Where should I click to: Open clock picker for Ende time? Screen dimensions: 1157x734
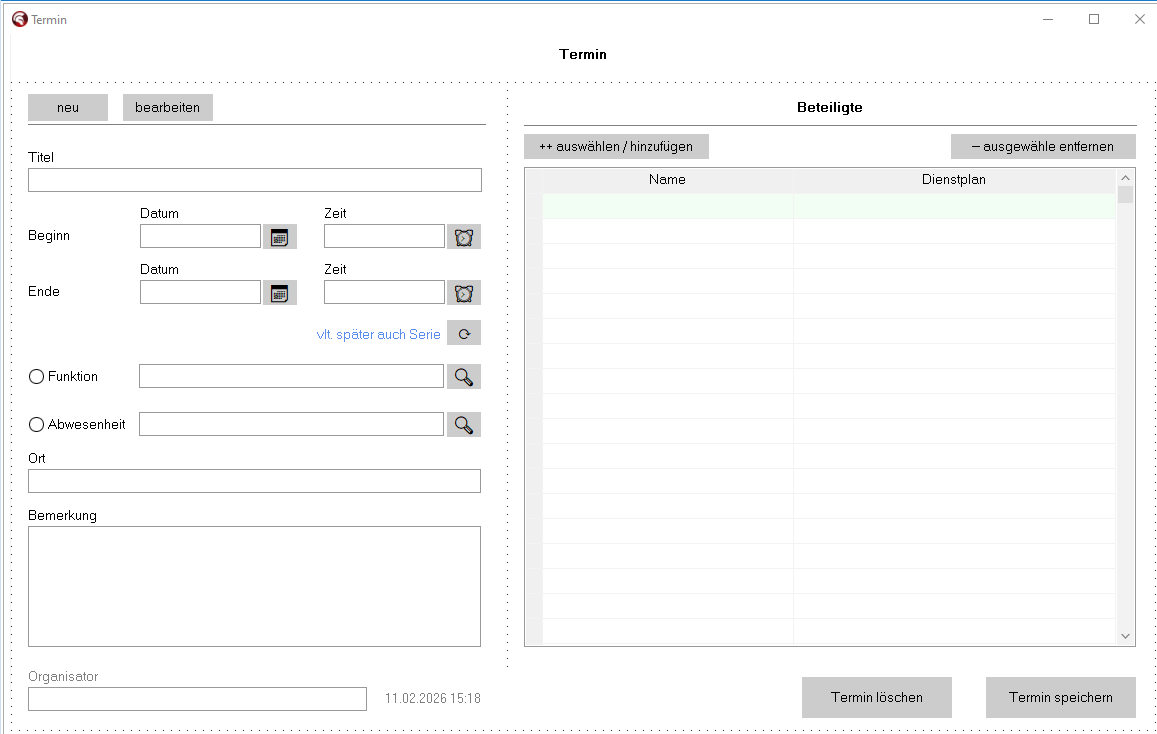(463, 293)
